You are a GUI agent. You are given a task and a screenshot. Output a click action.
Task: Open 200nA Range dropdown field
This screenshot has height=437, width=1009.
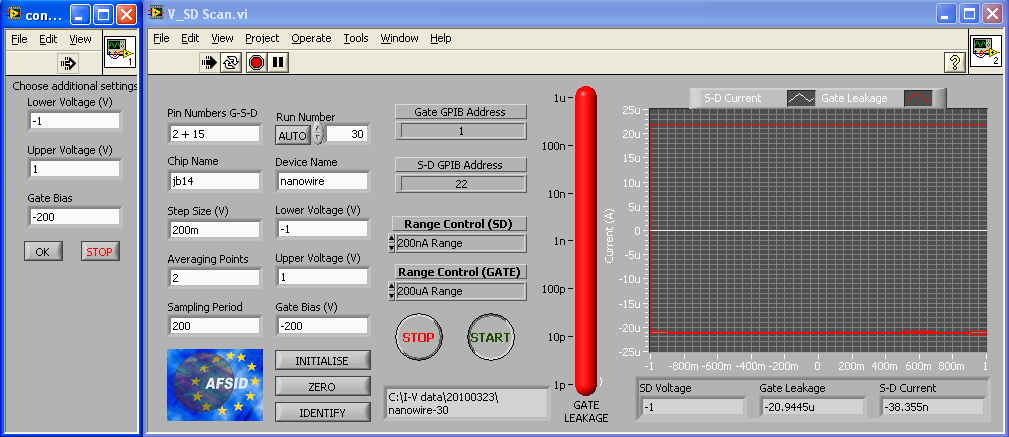coord(461,243)
